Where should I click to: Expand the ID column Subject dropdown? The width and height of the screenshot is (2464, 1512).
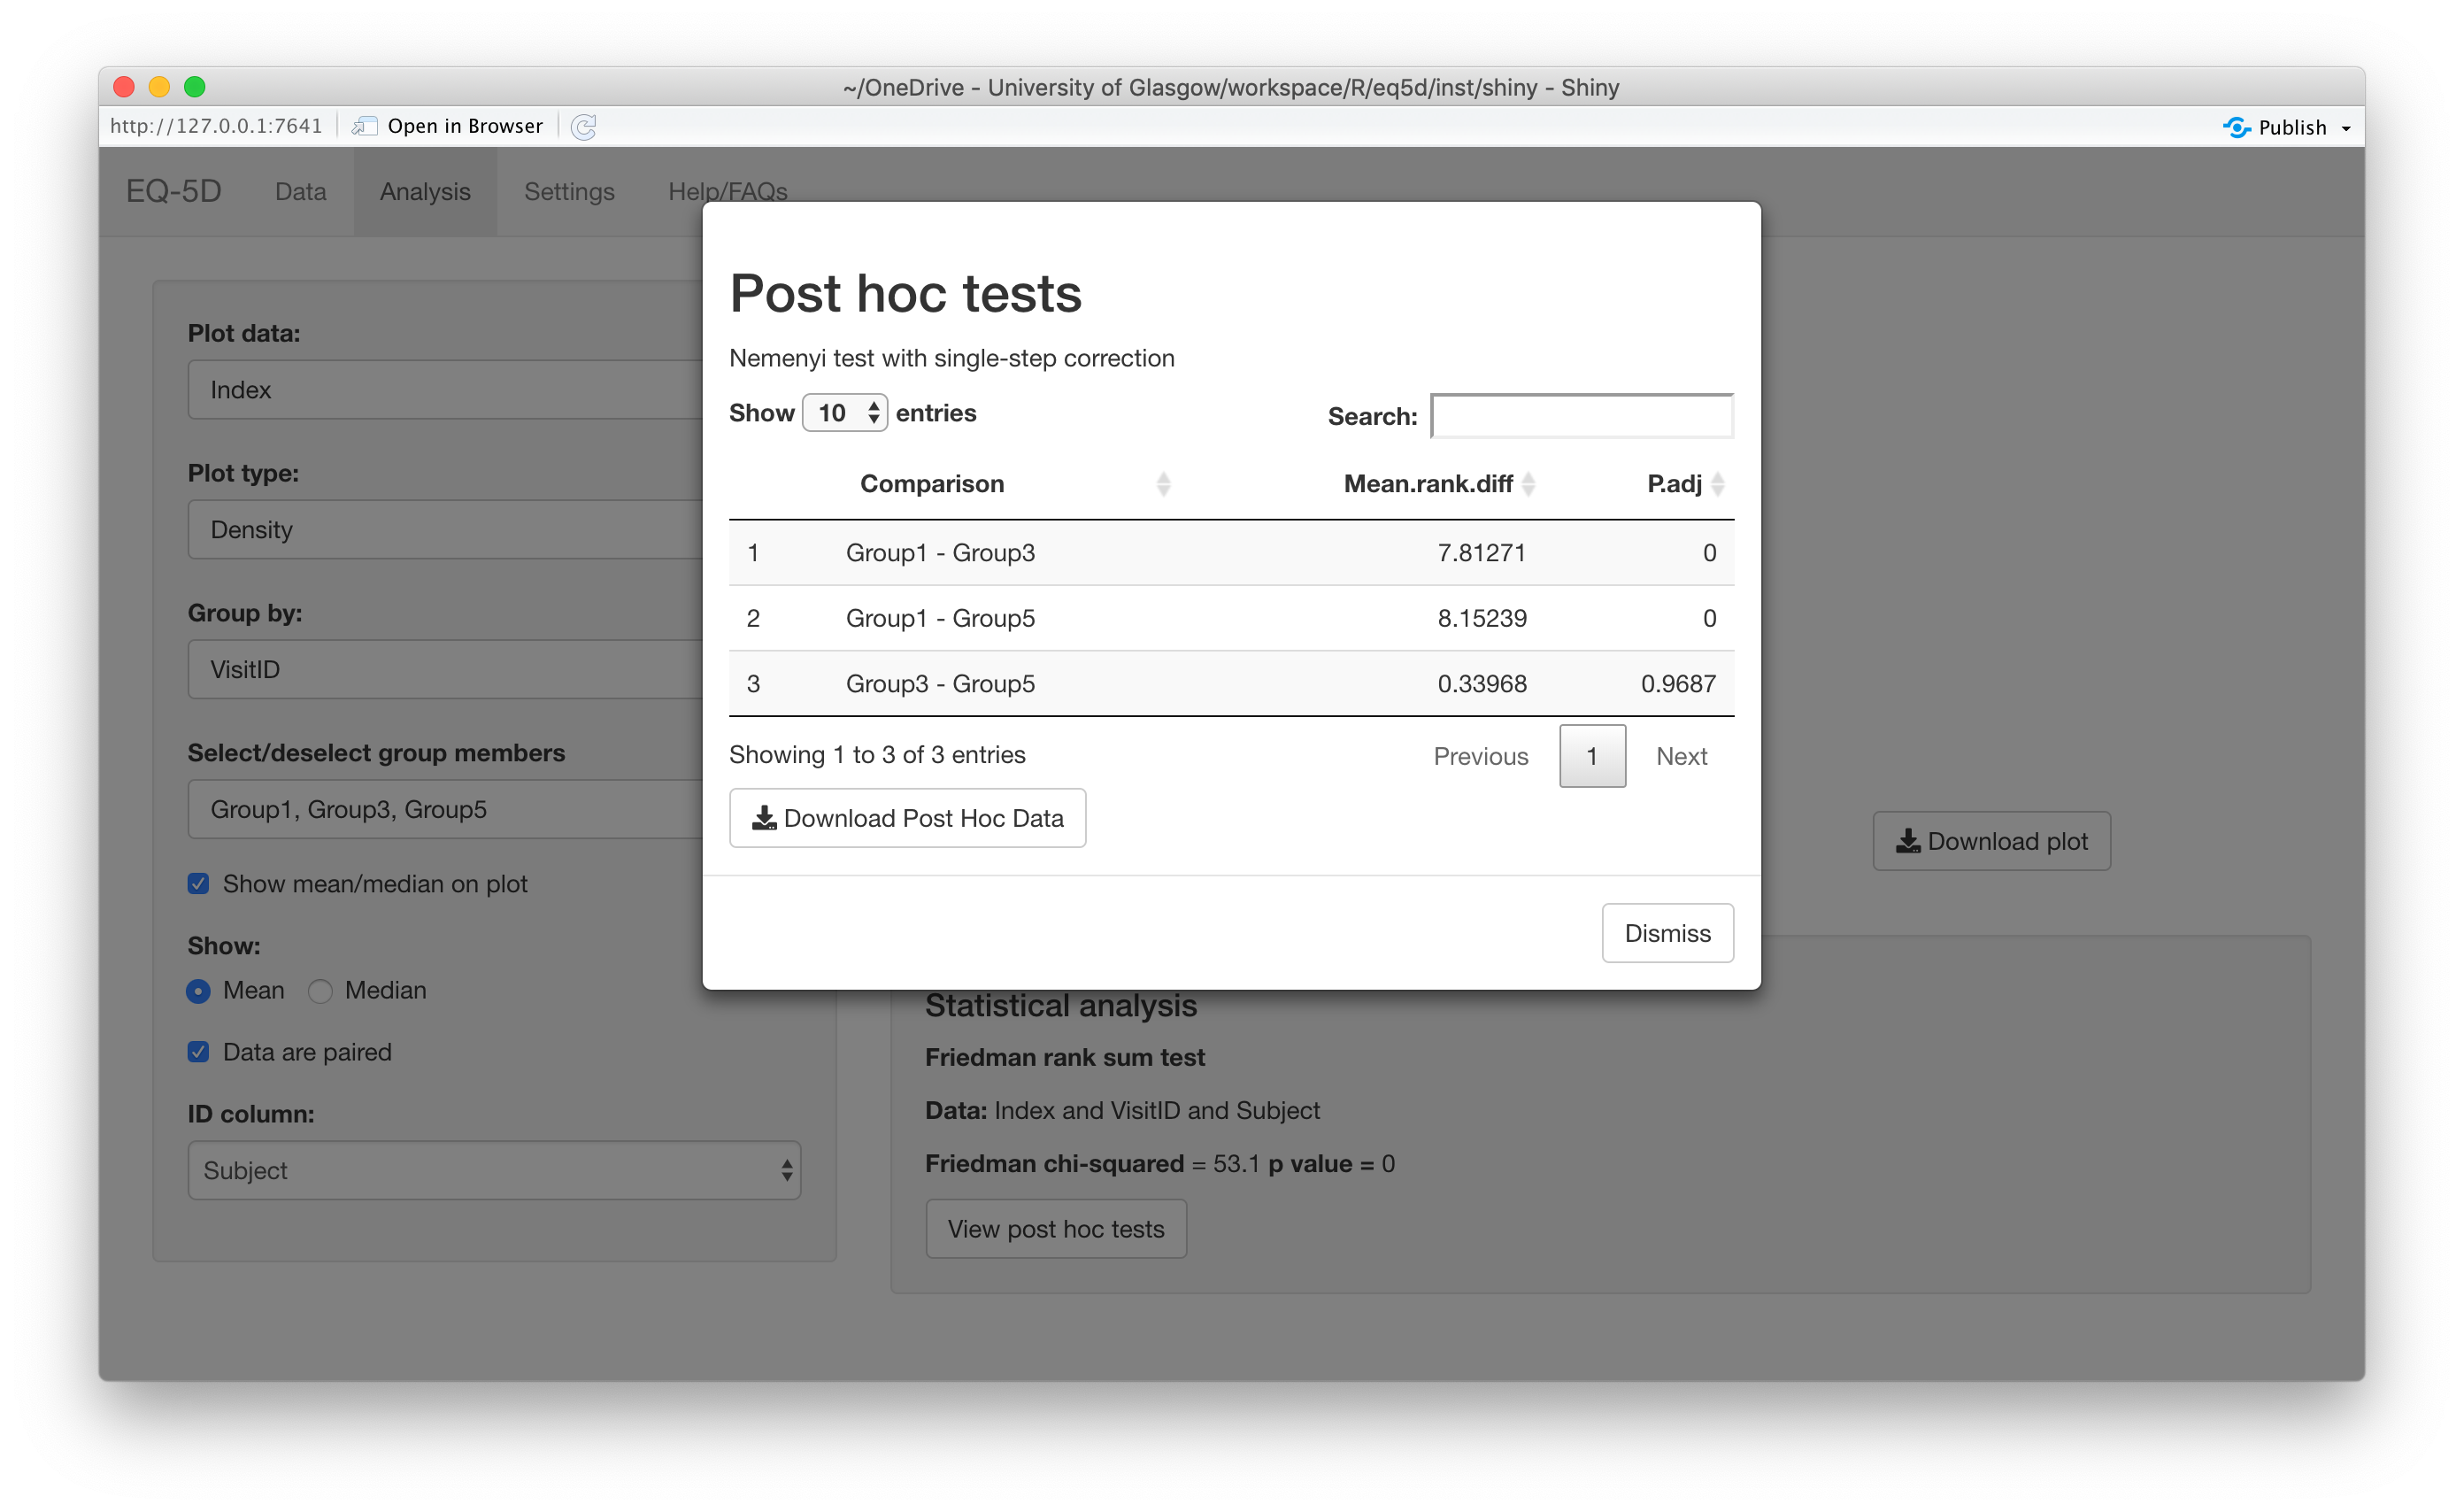493,1170
